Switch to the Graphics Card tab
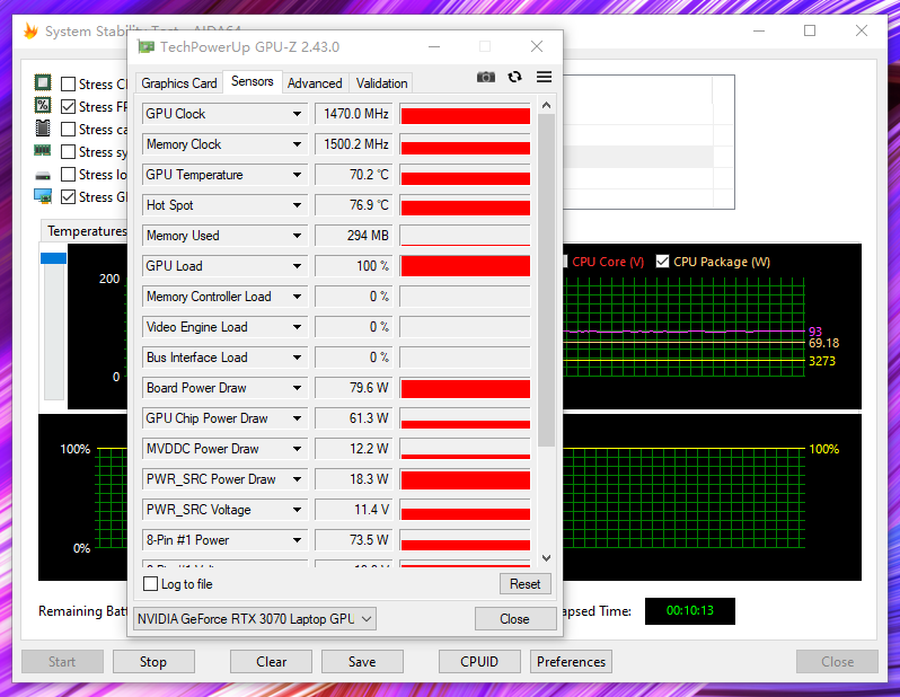Image resolution: width=900 pixels, height=697 pixels. [179, 83]
